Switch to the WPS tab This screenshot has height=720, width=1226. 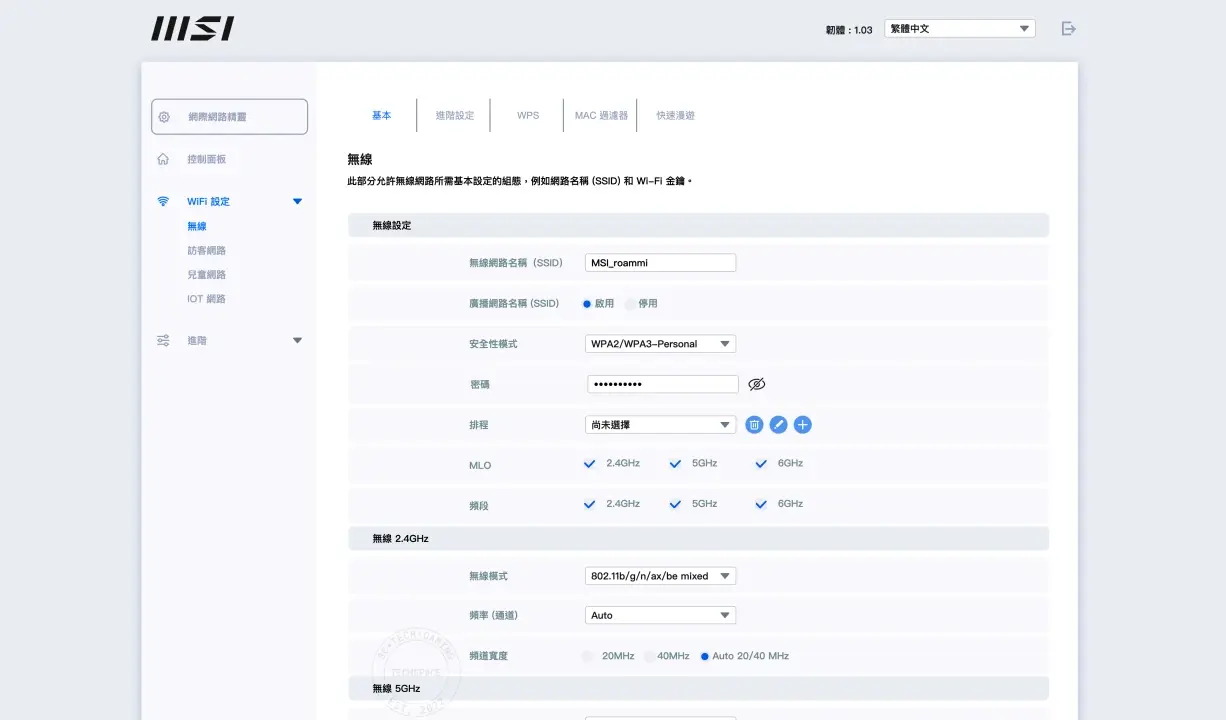tap(528, 115)
